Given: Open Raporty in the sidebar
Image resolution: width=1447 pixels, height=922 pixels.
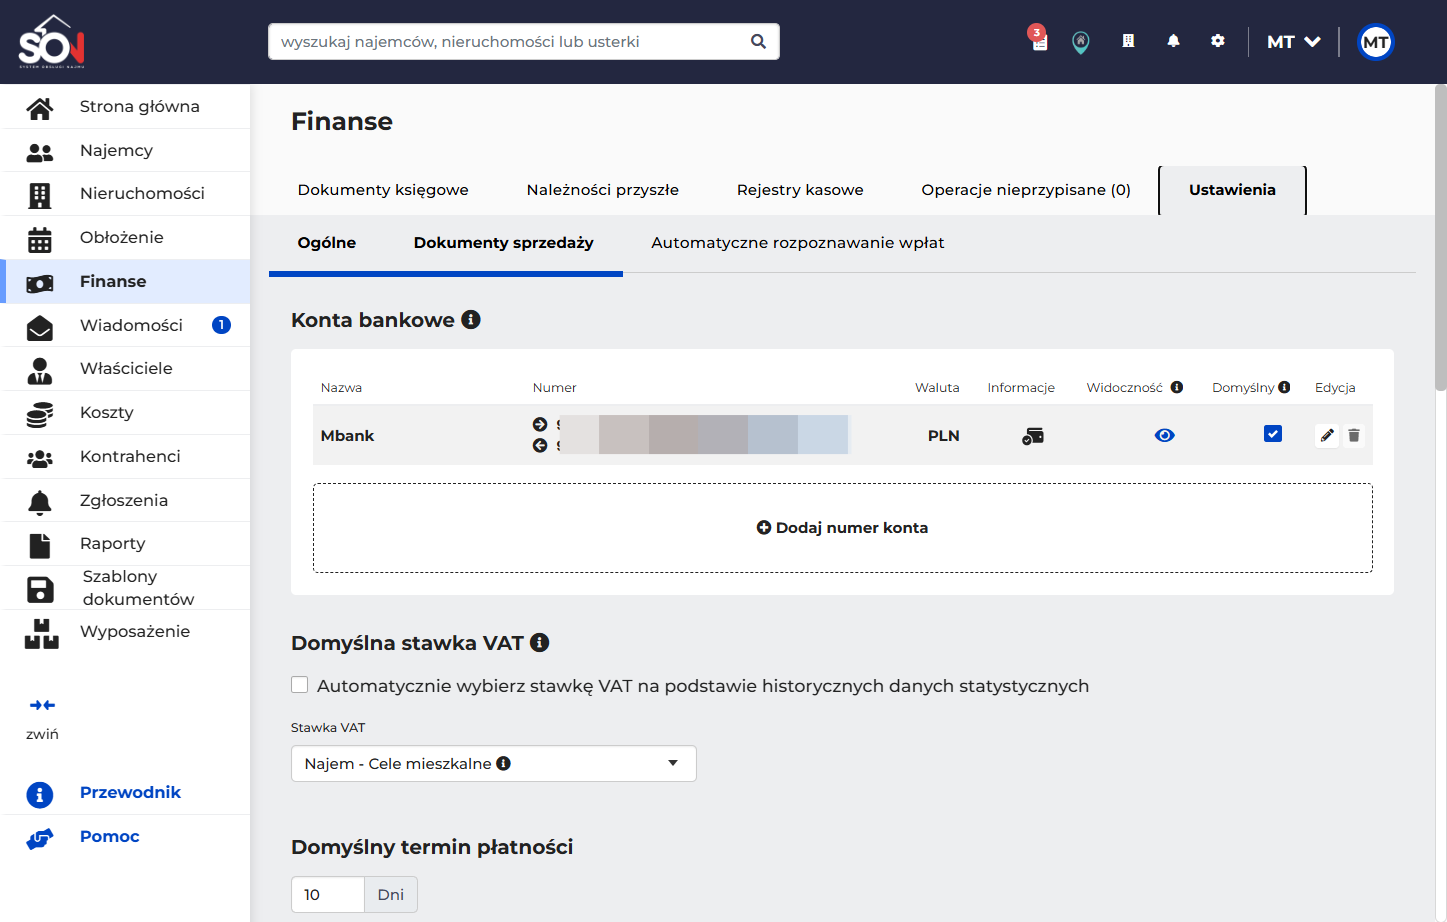Looking at the screenshot, I should click(125, 544).
